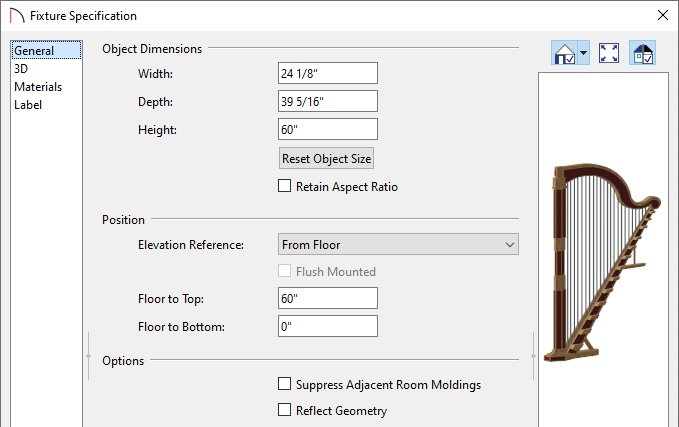
Task: Enable Retain Aspect Ratio checkbox
Action: (x=285, y=186)
